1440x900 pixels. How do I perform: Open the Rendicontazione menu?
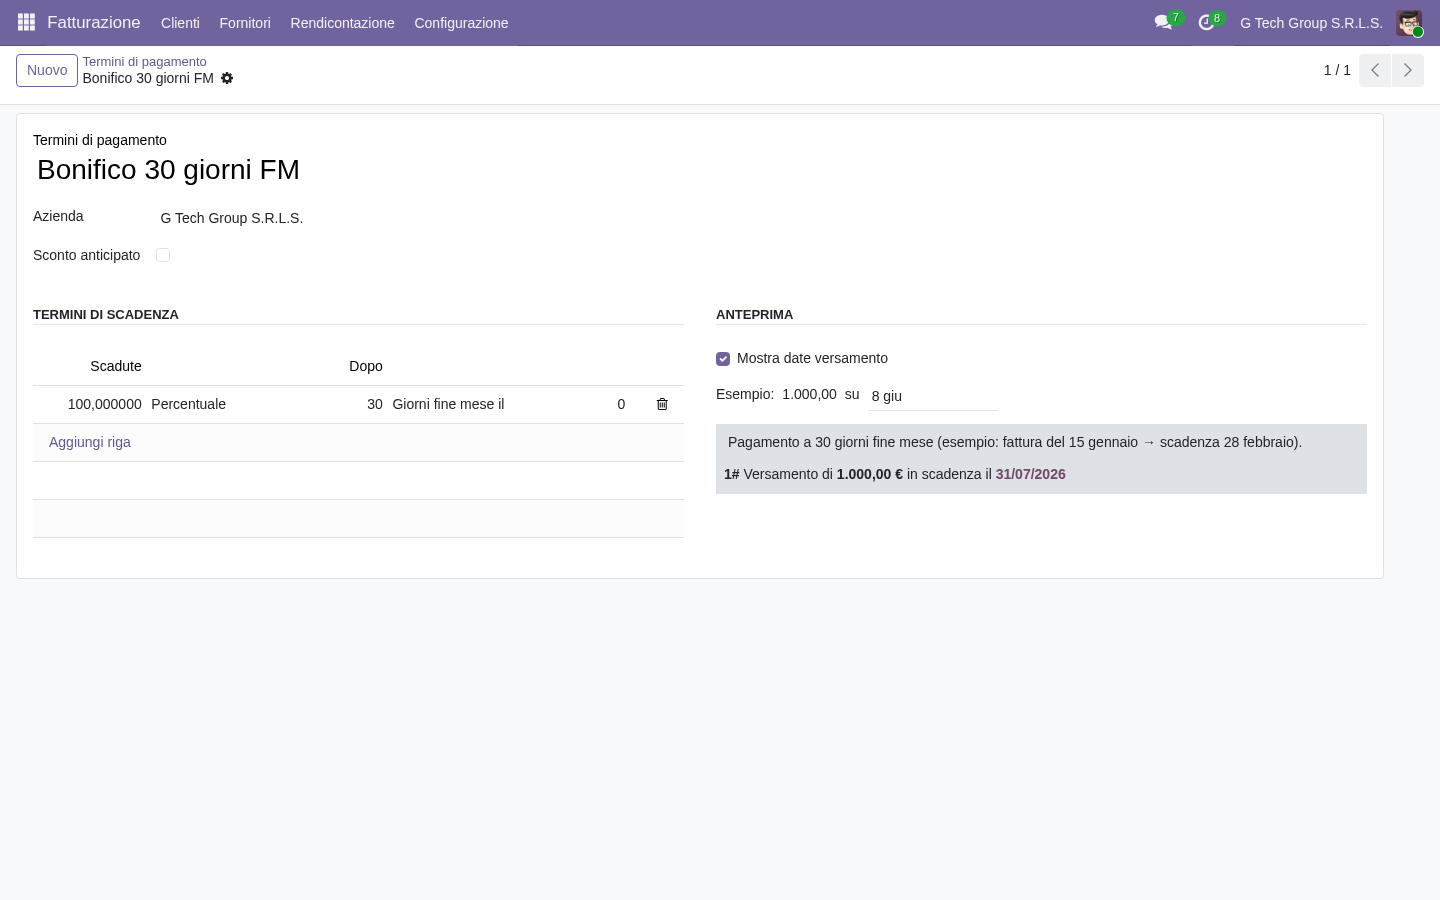coord(342,23)
